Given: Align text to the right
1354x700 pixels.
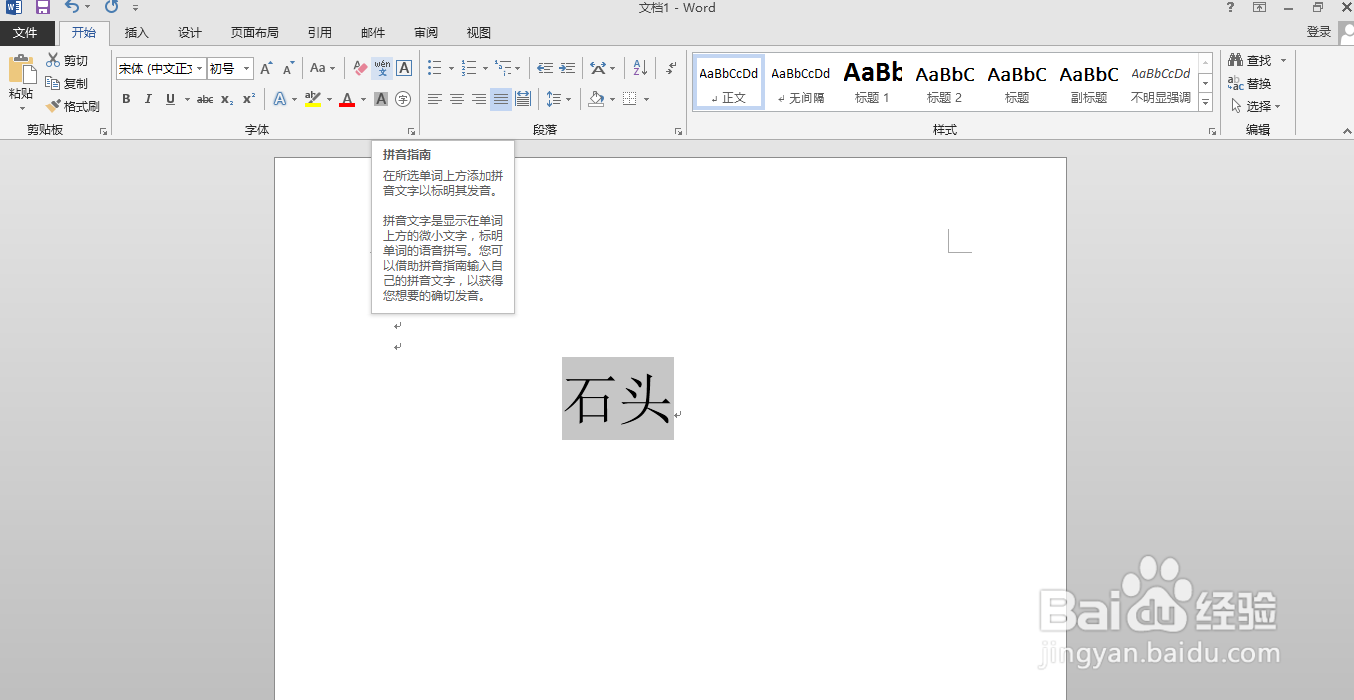Looking at the screenshot, I should tap(479, 99).
